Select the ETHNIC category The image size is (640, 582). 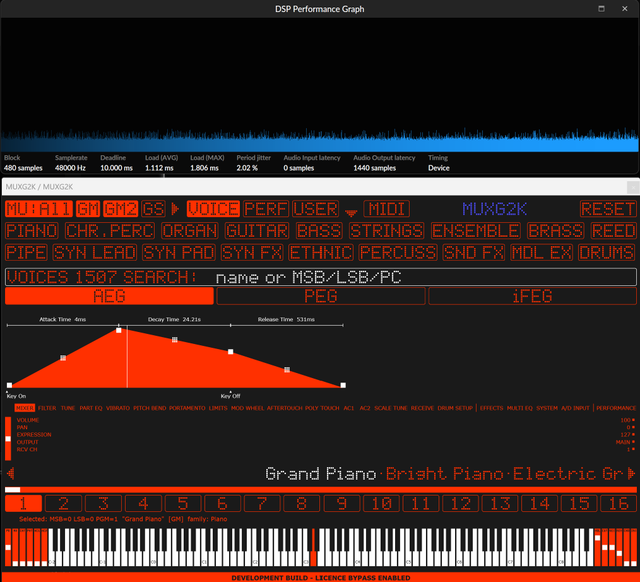click(x=321, y=252)
